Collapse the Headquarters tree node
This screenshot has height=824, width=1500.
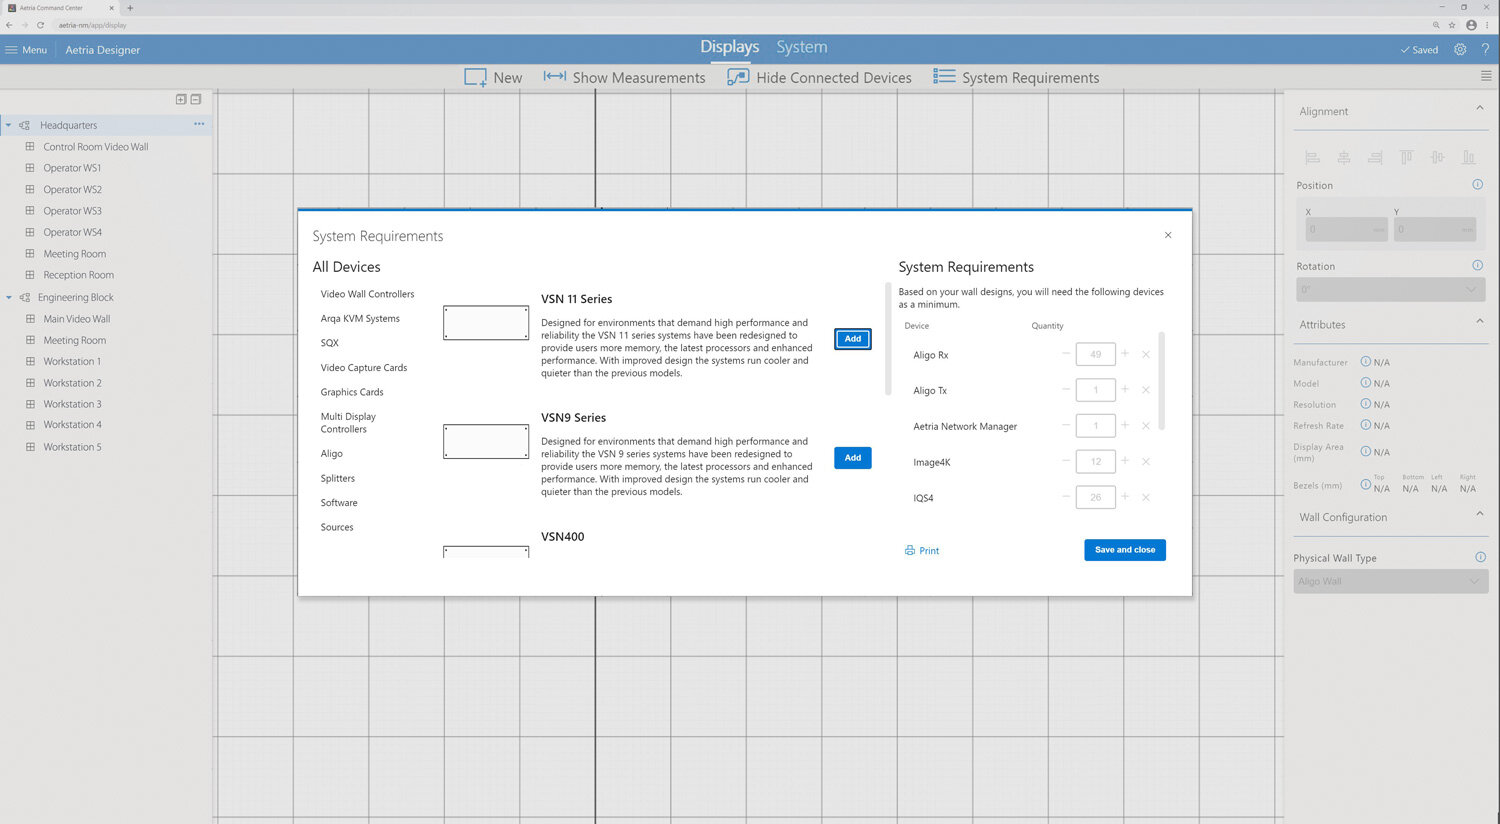pyautogui.click(x=9, y=125)
